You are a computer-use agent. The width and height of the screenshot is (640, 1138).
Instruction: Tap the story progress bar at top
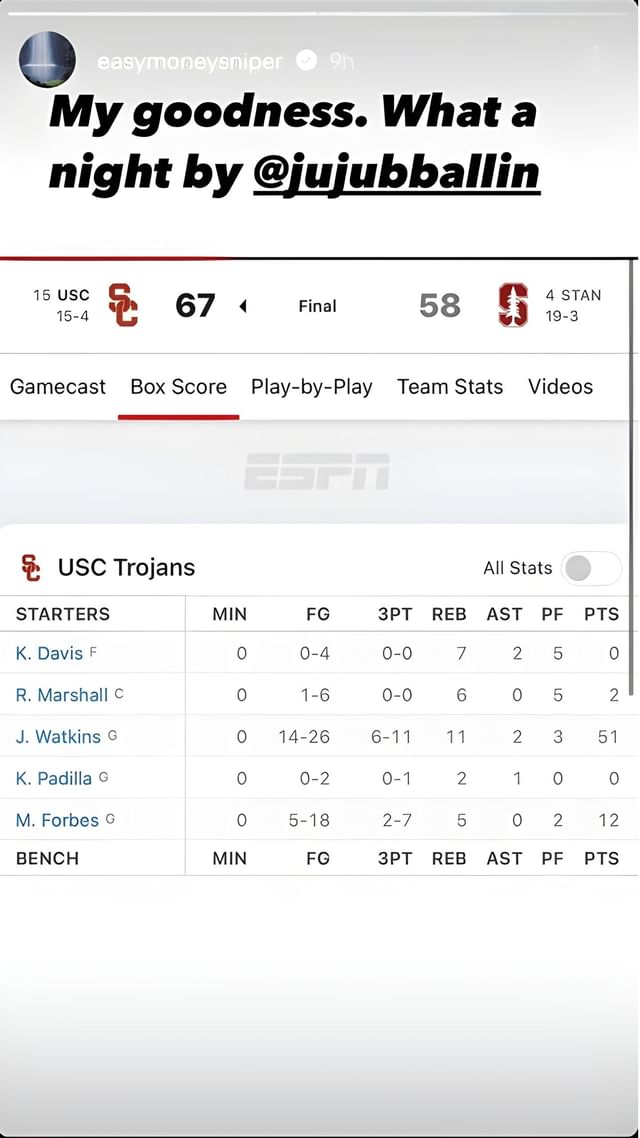[320, 12]
